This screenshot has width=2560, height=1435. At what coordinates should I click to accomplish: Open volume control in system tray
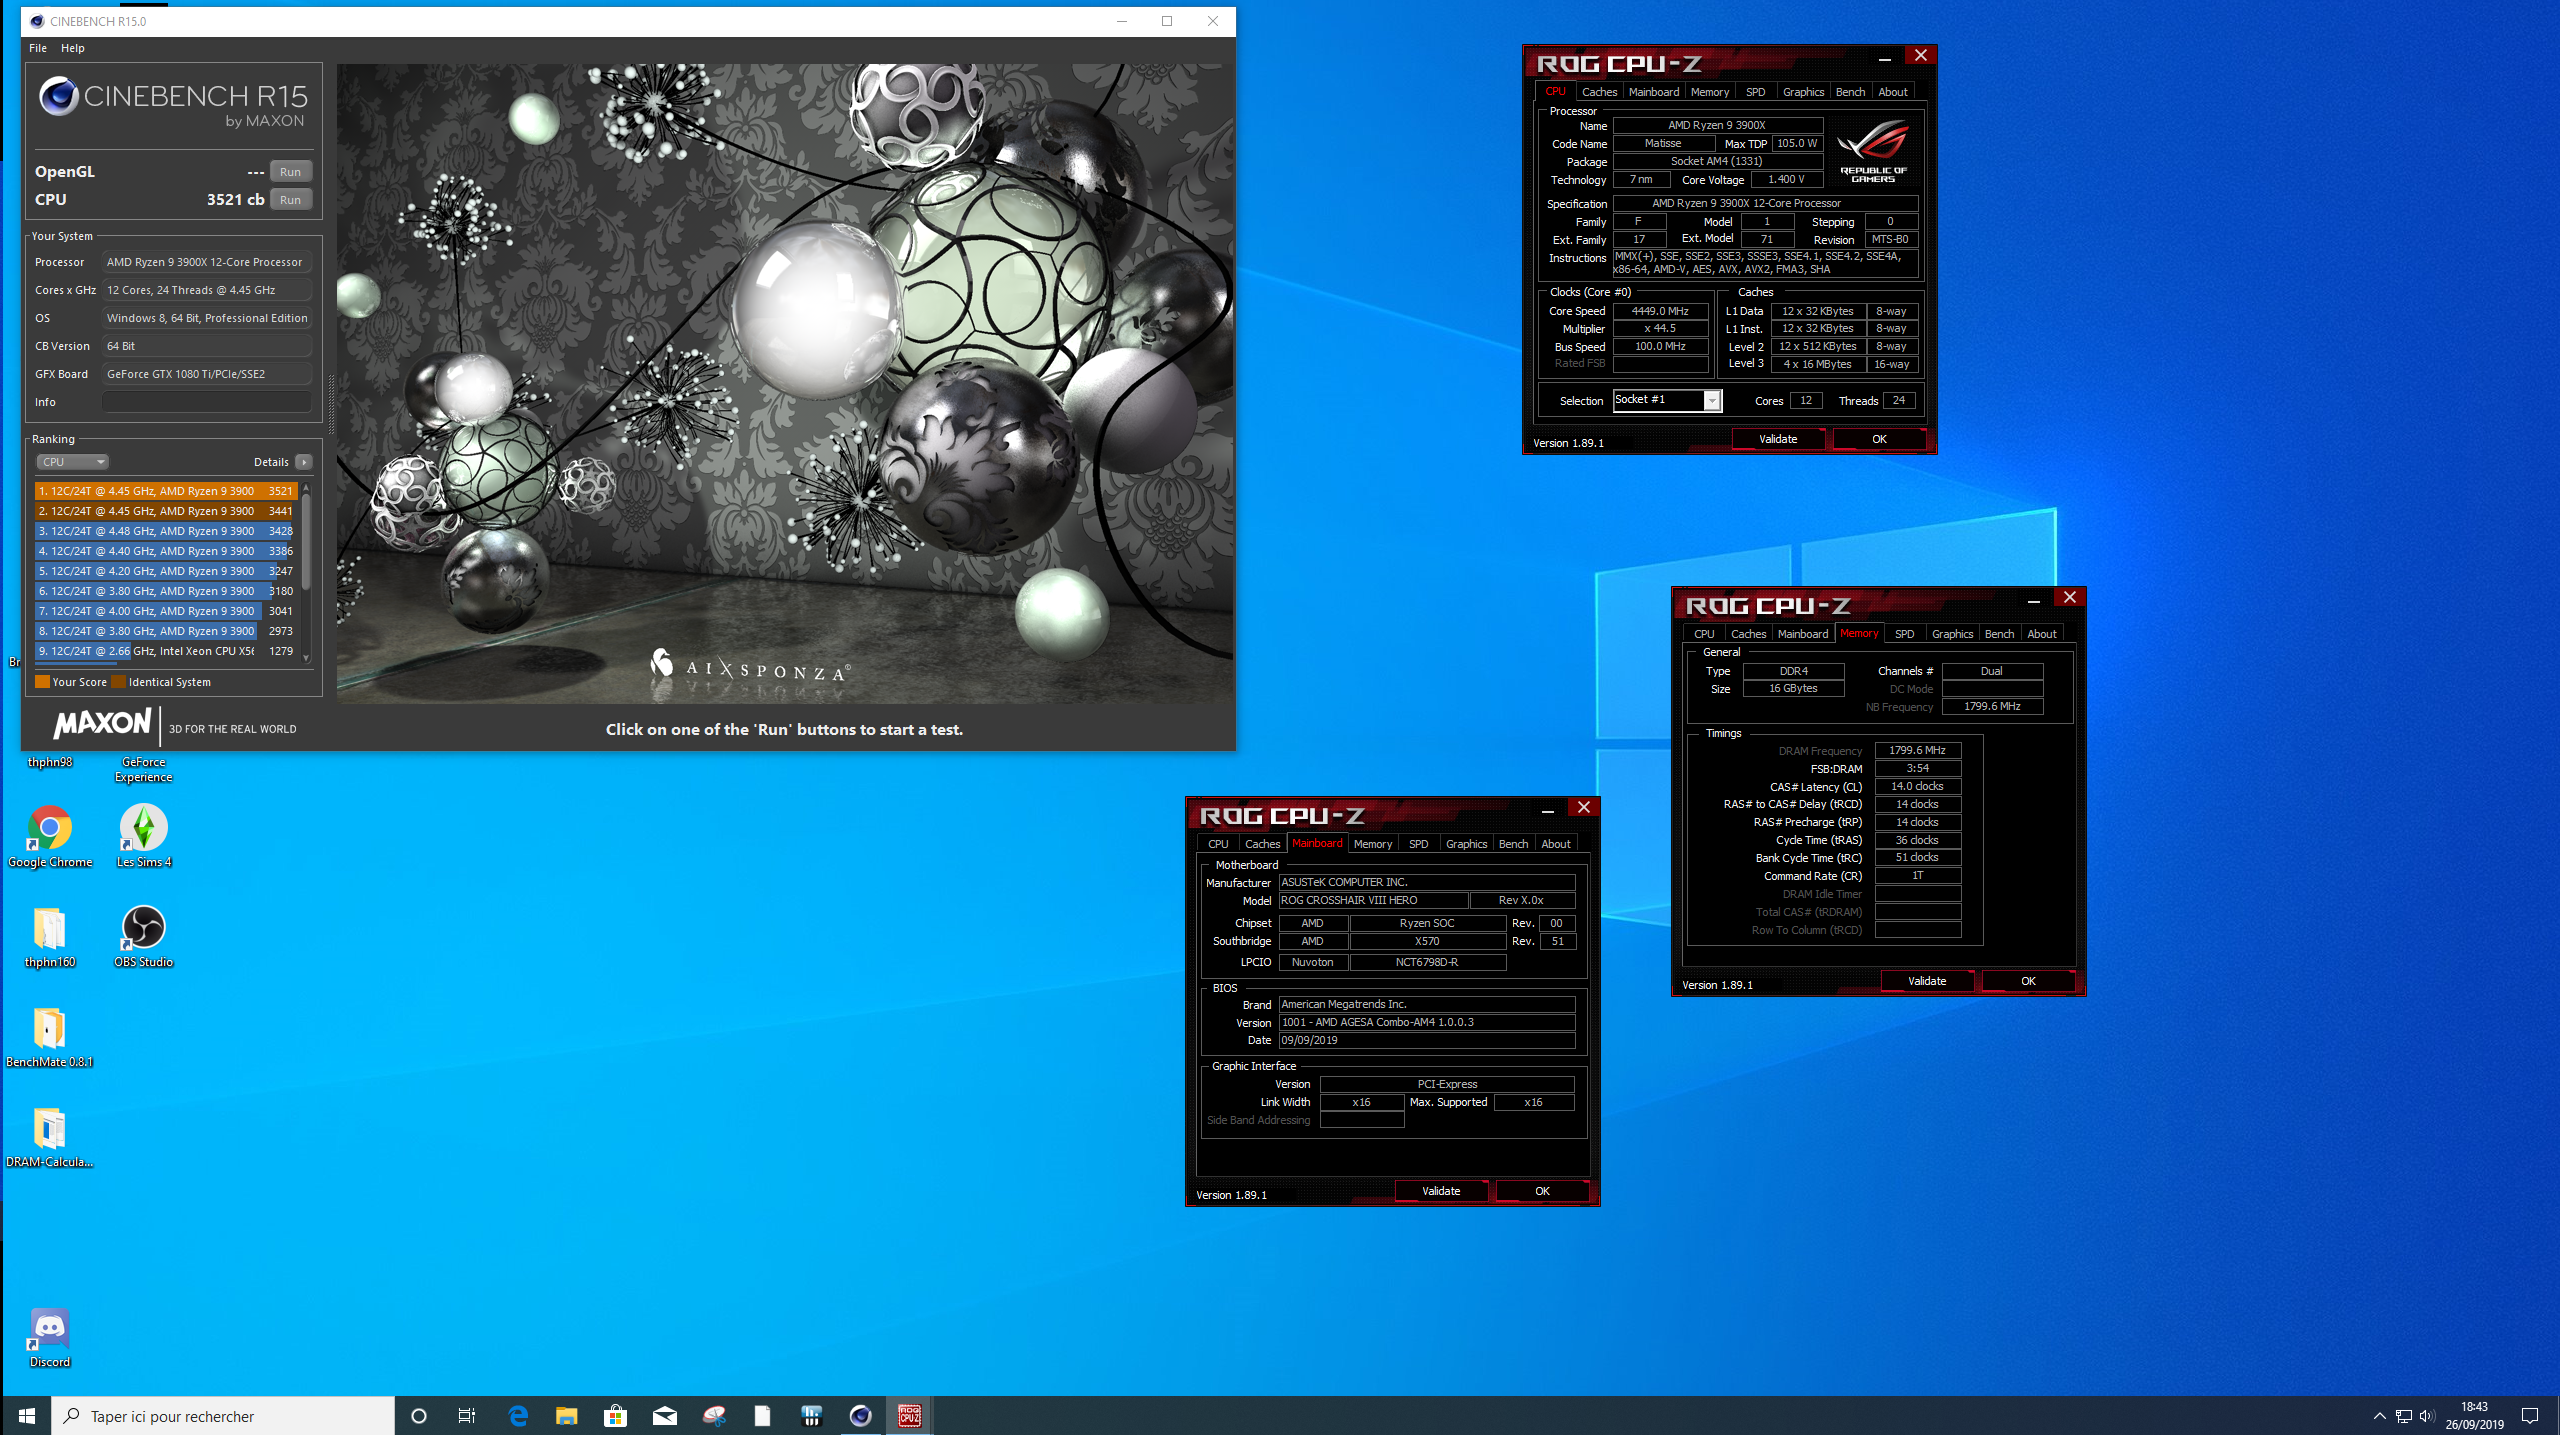[x=2427, y=1416]
